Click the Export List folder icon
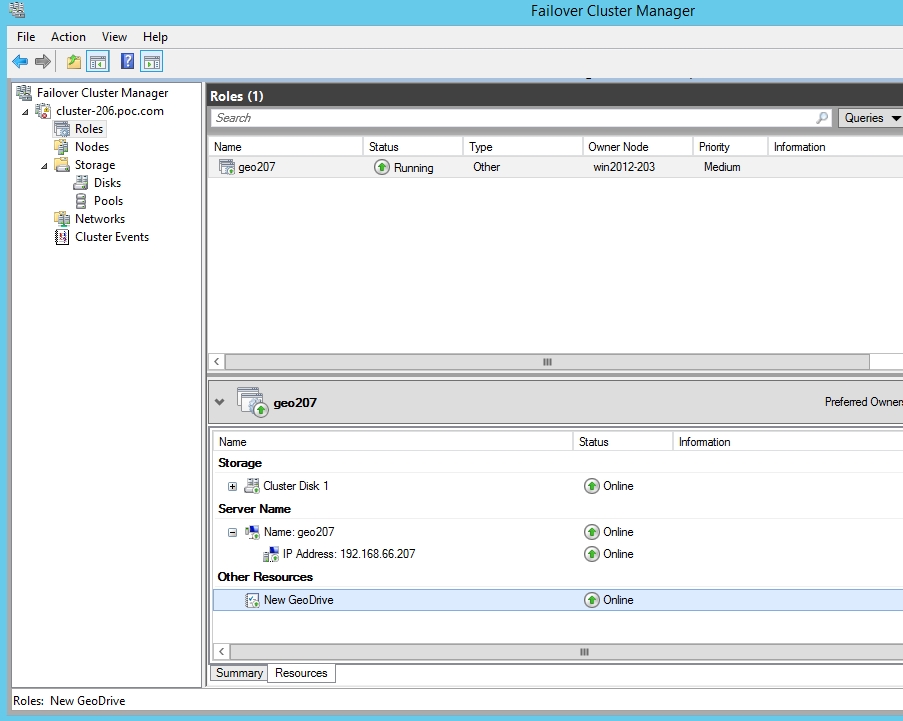903x721 pixels. 73,61
